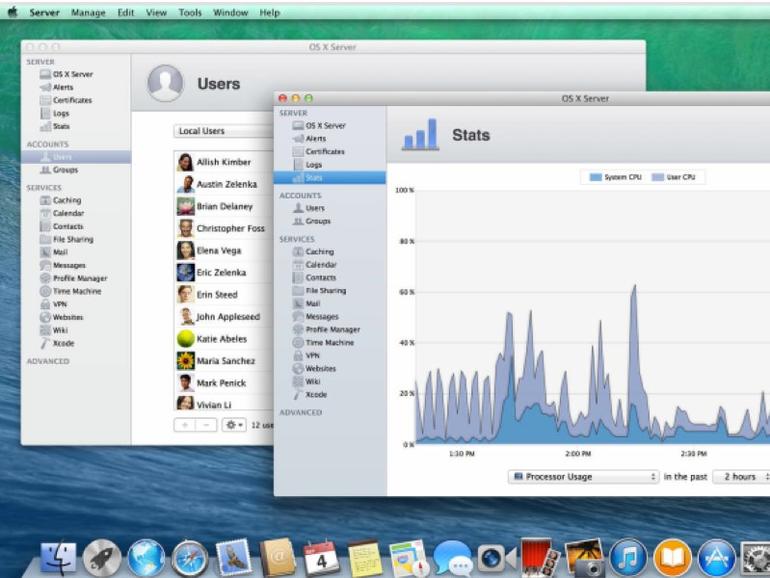Image resolution: width=770 pixels, height=578 pixels.
Task: Open the Tools menu
Action: (190, 12)
